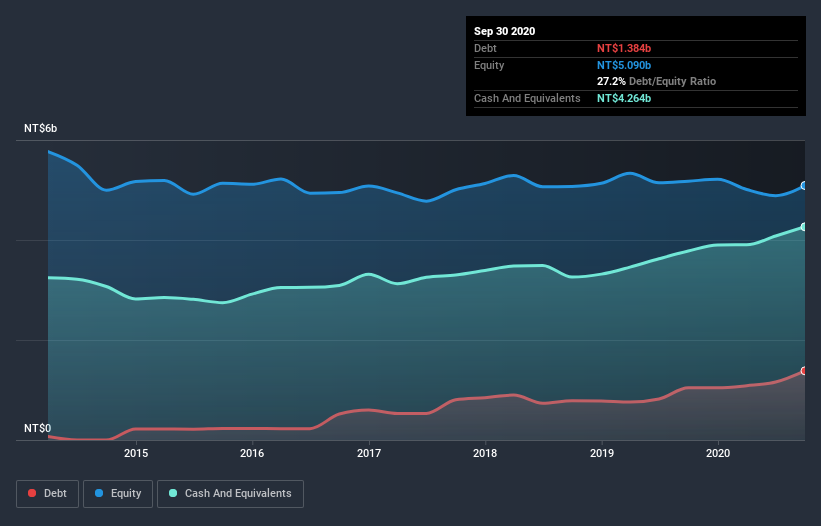The image size is (821, 526).
Task: Click the 2018 x-axis label
Action: (x=485, y=453)
